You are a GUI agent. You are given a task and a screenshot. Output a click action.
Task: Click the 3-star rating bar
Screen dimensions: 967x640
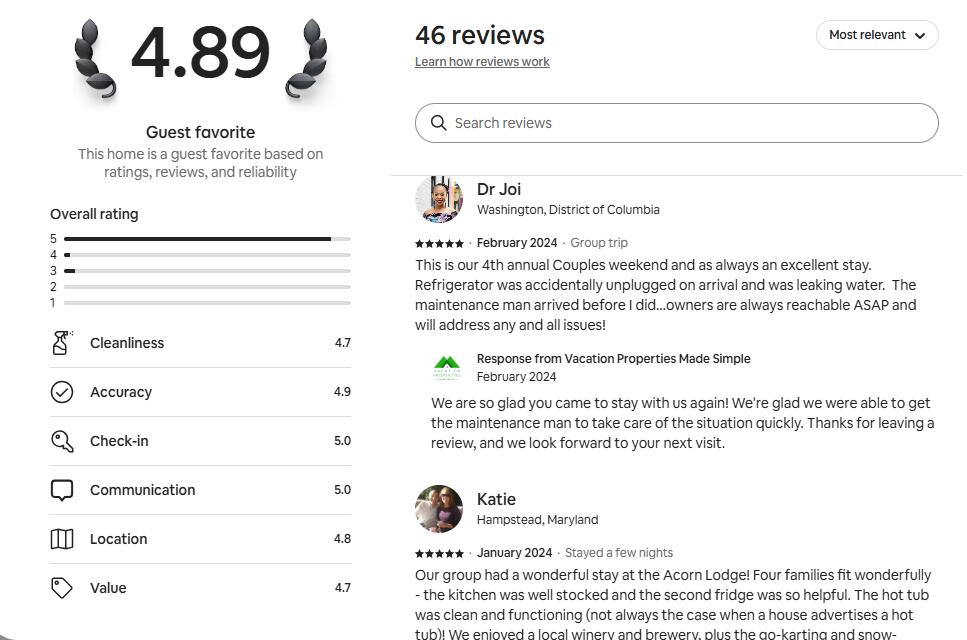click(x=207, y=271)
